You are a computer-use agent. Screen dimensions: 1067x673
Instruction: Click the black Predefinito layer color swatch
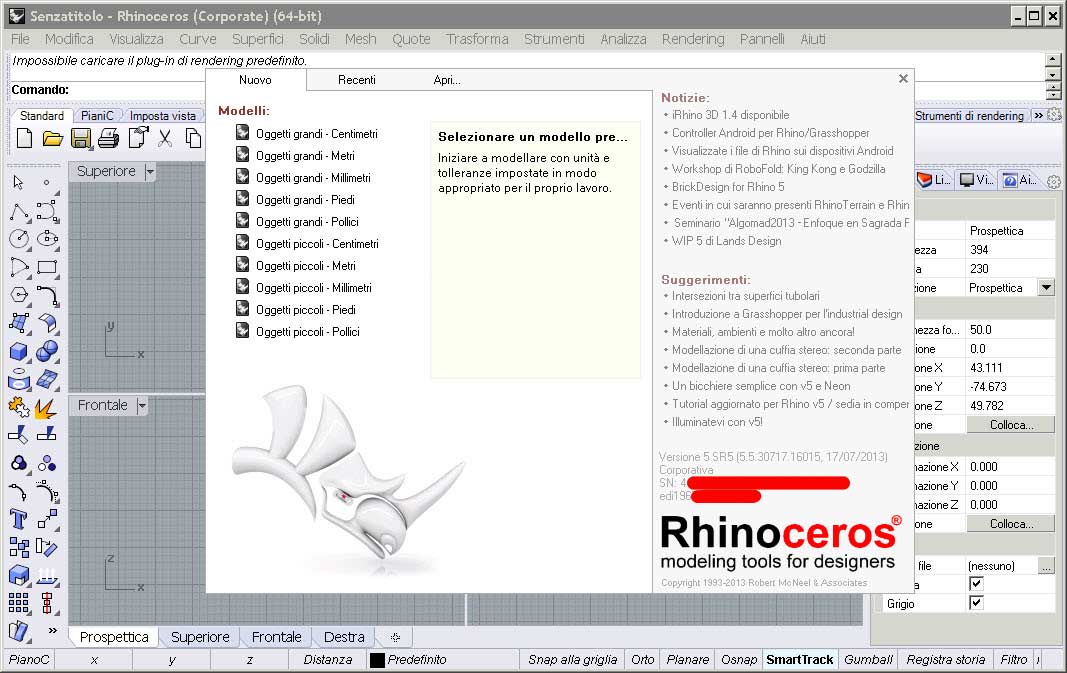pyautogui.click(x=377, y=659)
